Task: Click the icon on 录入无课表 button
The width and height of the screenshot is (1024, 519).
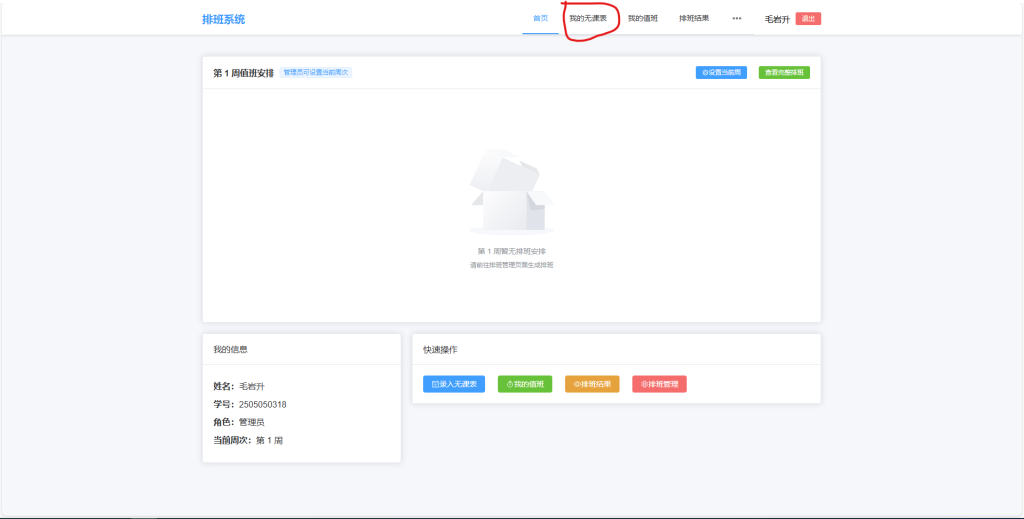Action: (x=435, y=384)
